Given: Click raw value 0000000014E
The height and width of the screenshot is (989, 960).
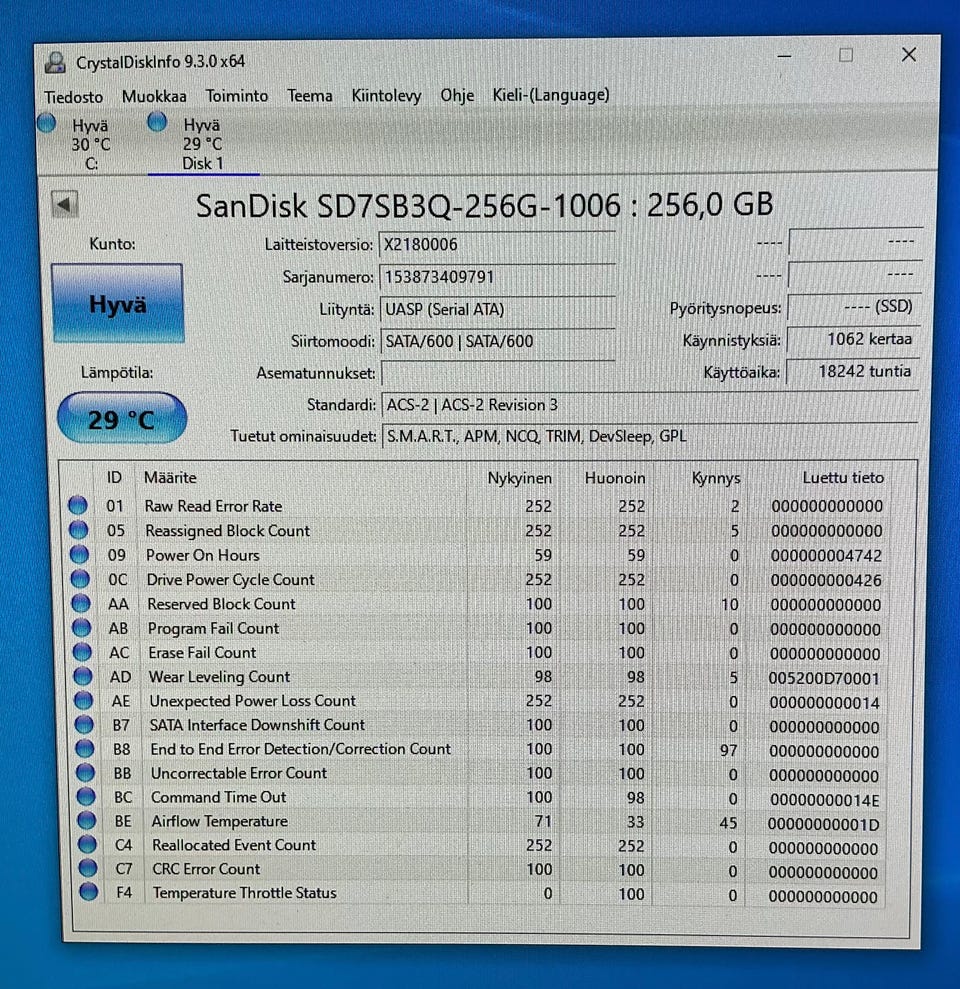Looking at the screenshot, I should coord(824,800).
